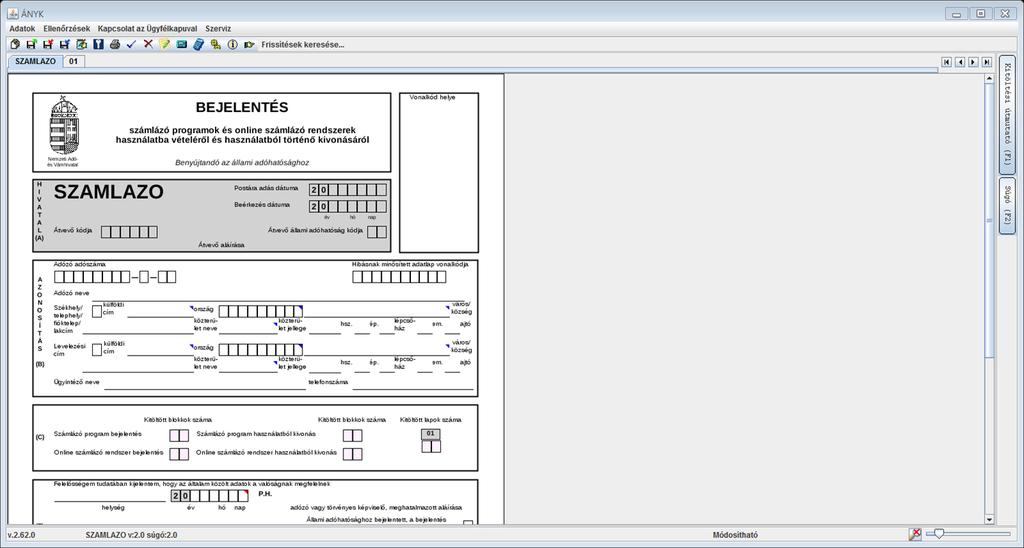Go to previous page arrow
Viewport: 1024px width, 548px height.
pyautogui.click(x=960, y=62)
